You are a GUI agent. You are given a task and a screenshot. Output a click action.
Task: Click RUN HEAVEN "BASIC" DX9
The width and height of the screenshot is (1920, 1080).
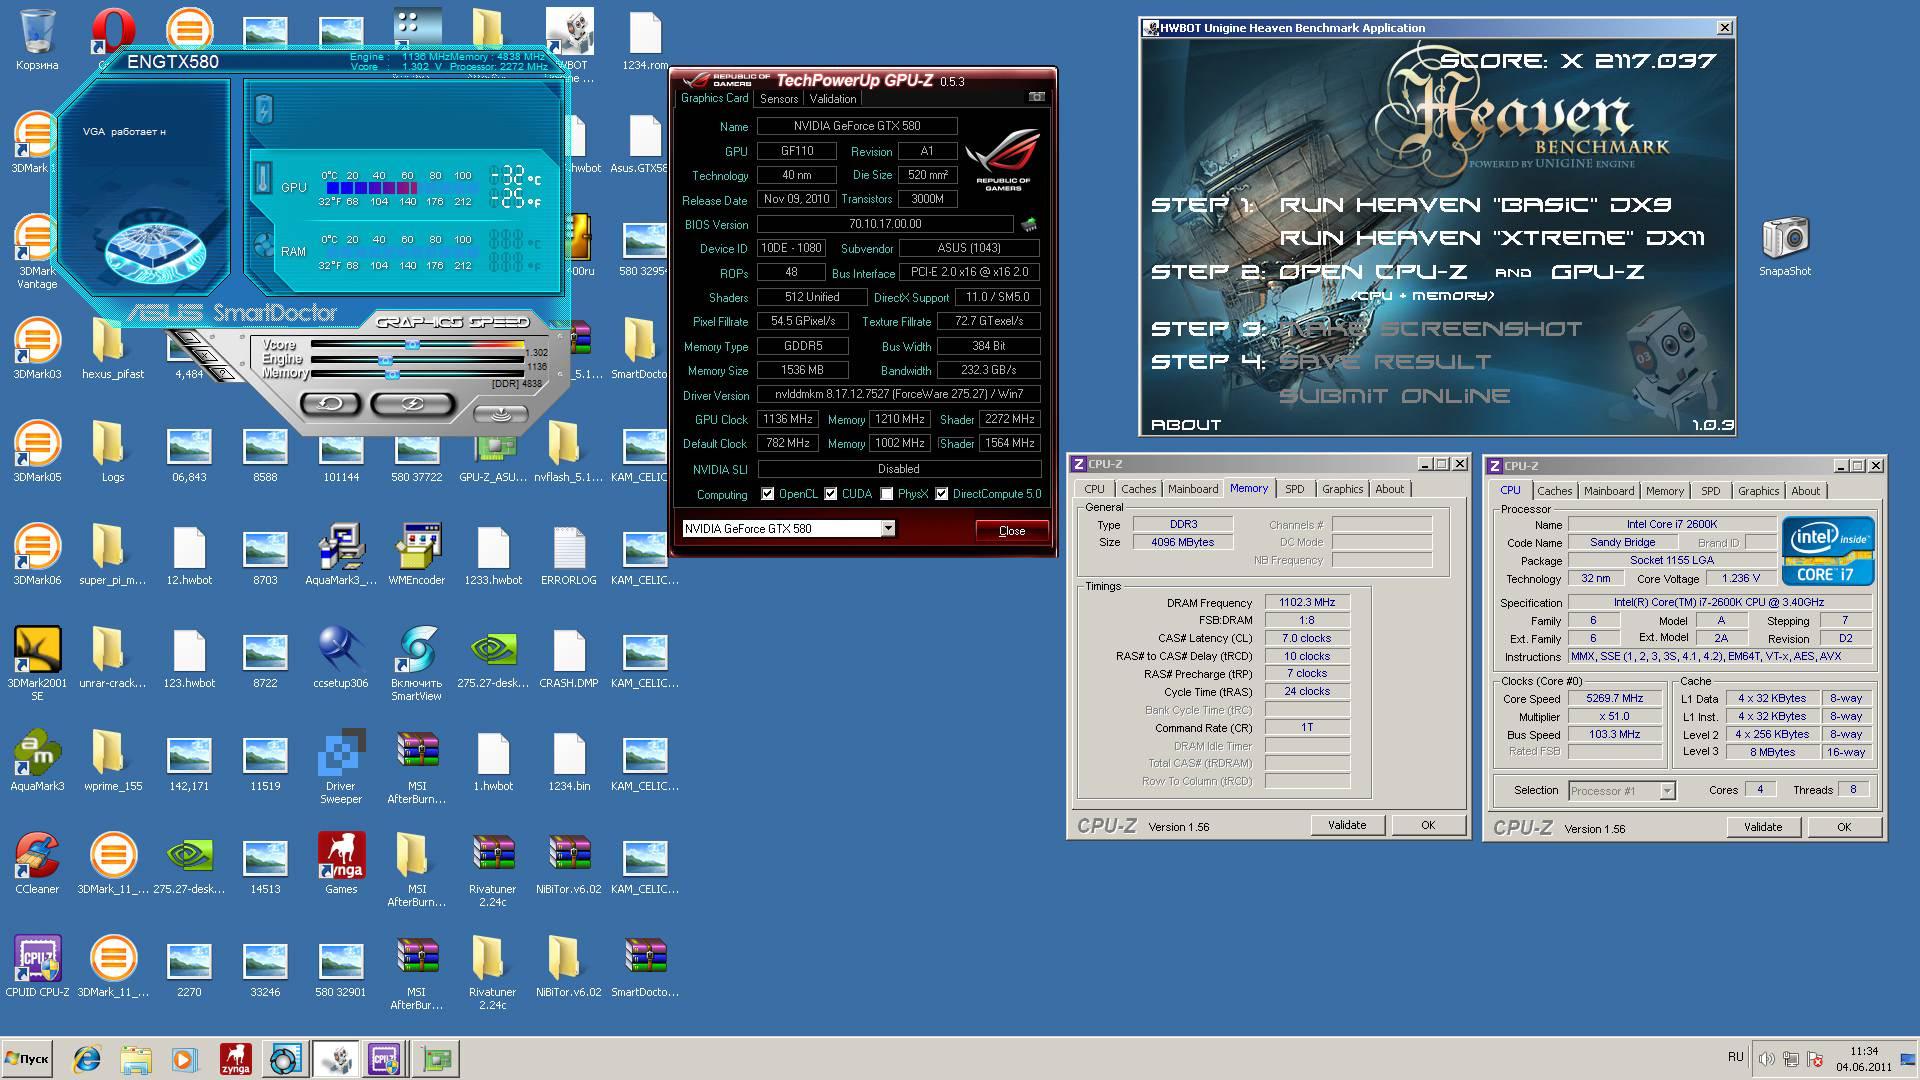1475,205
